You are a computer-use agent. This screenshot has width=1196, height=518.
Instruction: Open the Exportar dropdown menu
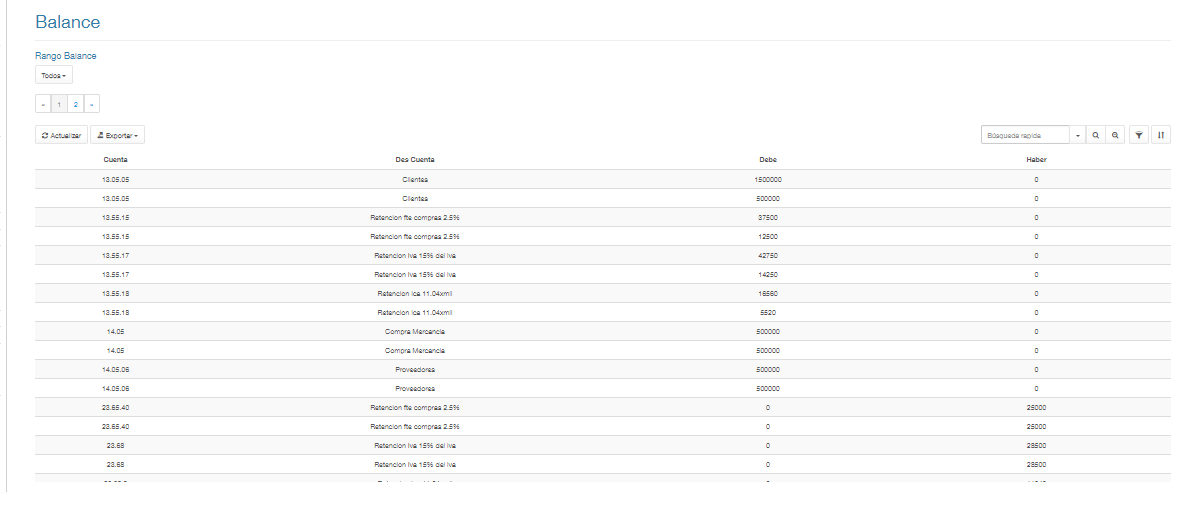click(x=117, y=135)
